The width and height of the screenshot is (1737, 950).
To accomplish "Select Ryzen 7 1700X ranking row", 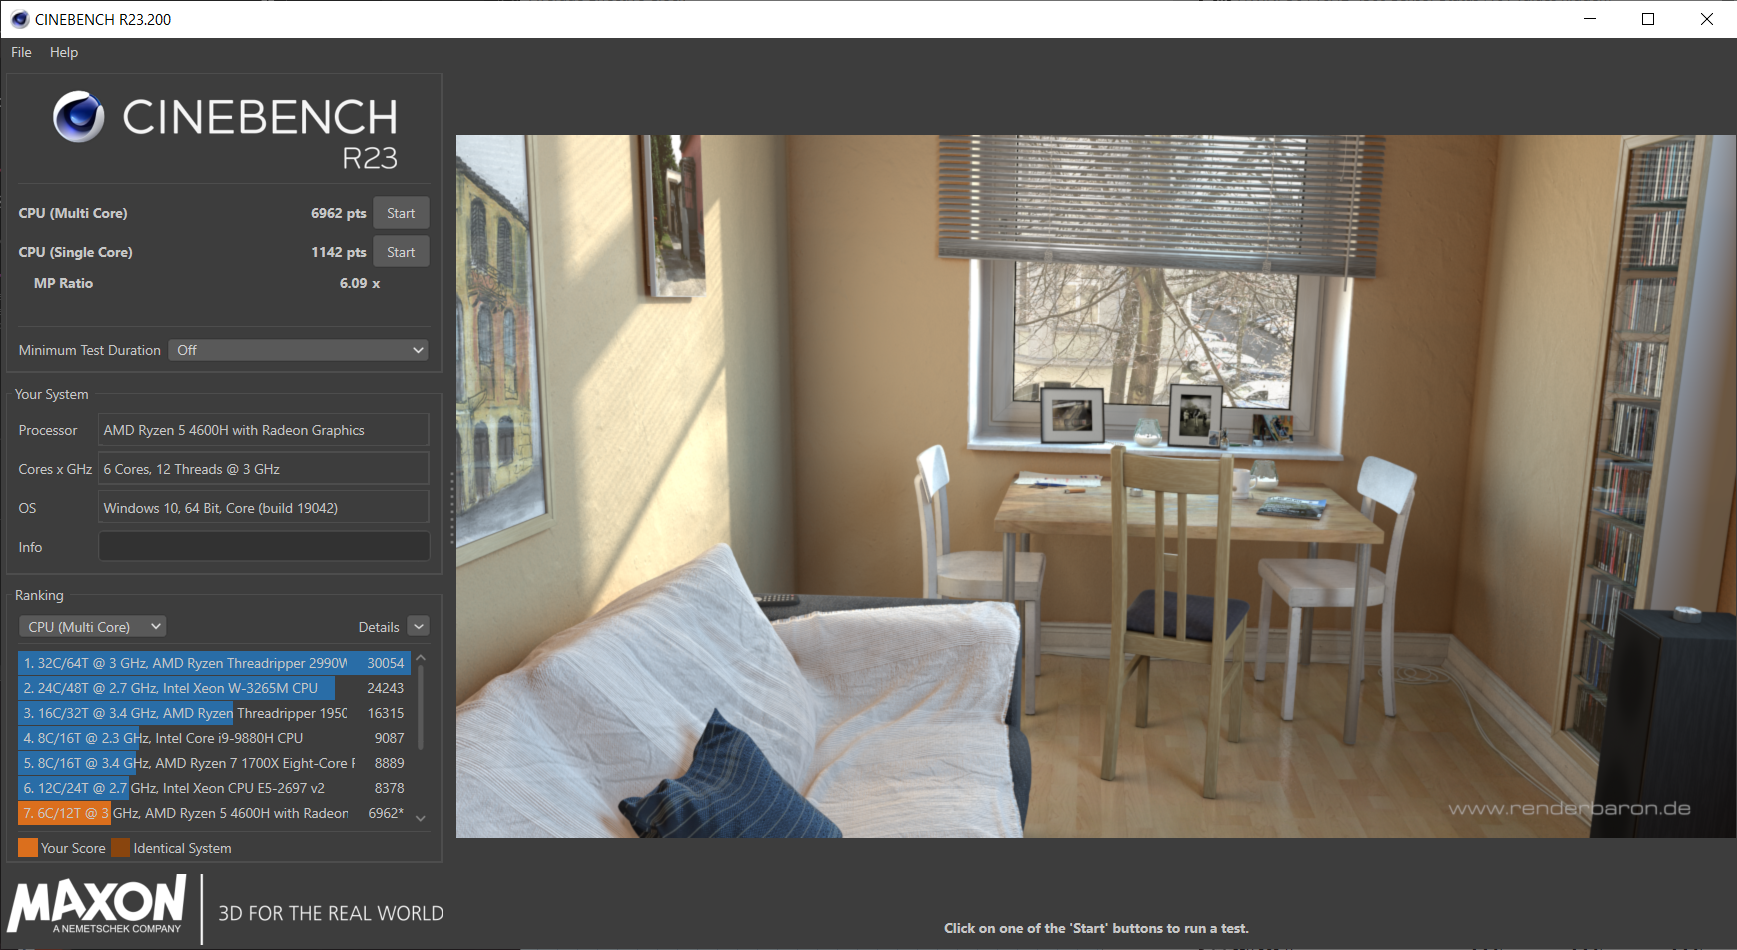I will pyautogui.click(x=214, y=763).
